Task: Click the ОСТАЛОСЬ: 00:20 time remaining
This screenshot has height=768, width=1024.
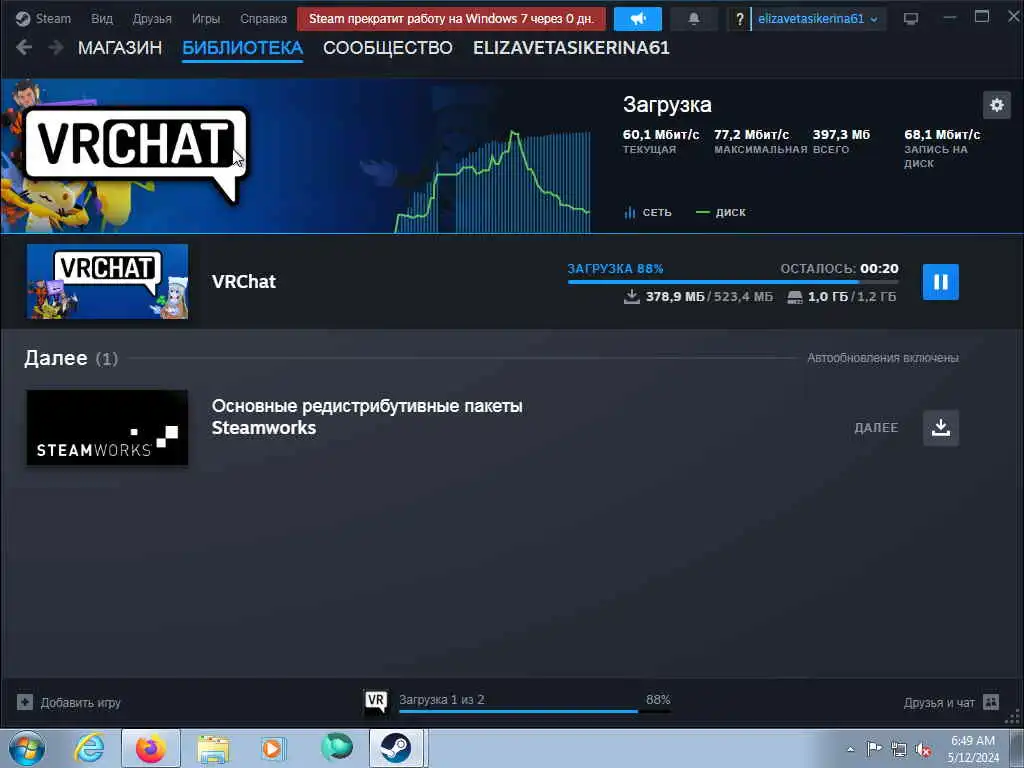Action: click(839, 268)
